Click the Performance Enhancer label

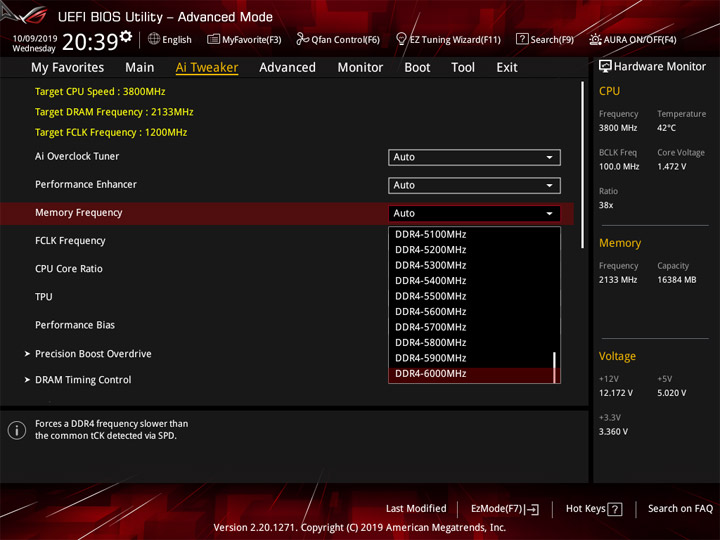(86, 185)
